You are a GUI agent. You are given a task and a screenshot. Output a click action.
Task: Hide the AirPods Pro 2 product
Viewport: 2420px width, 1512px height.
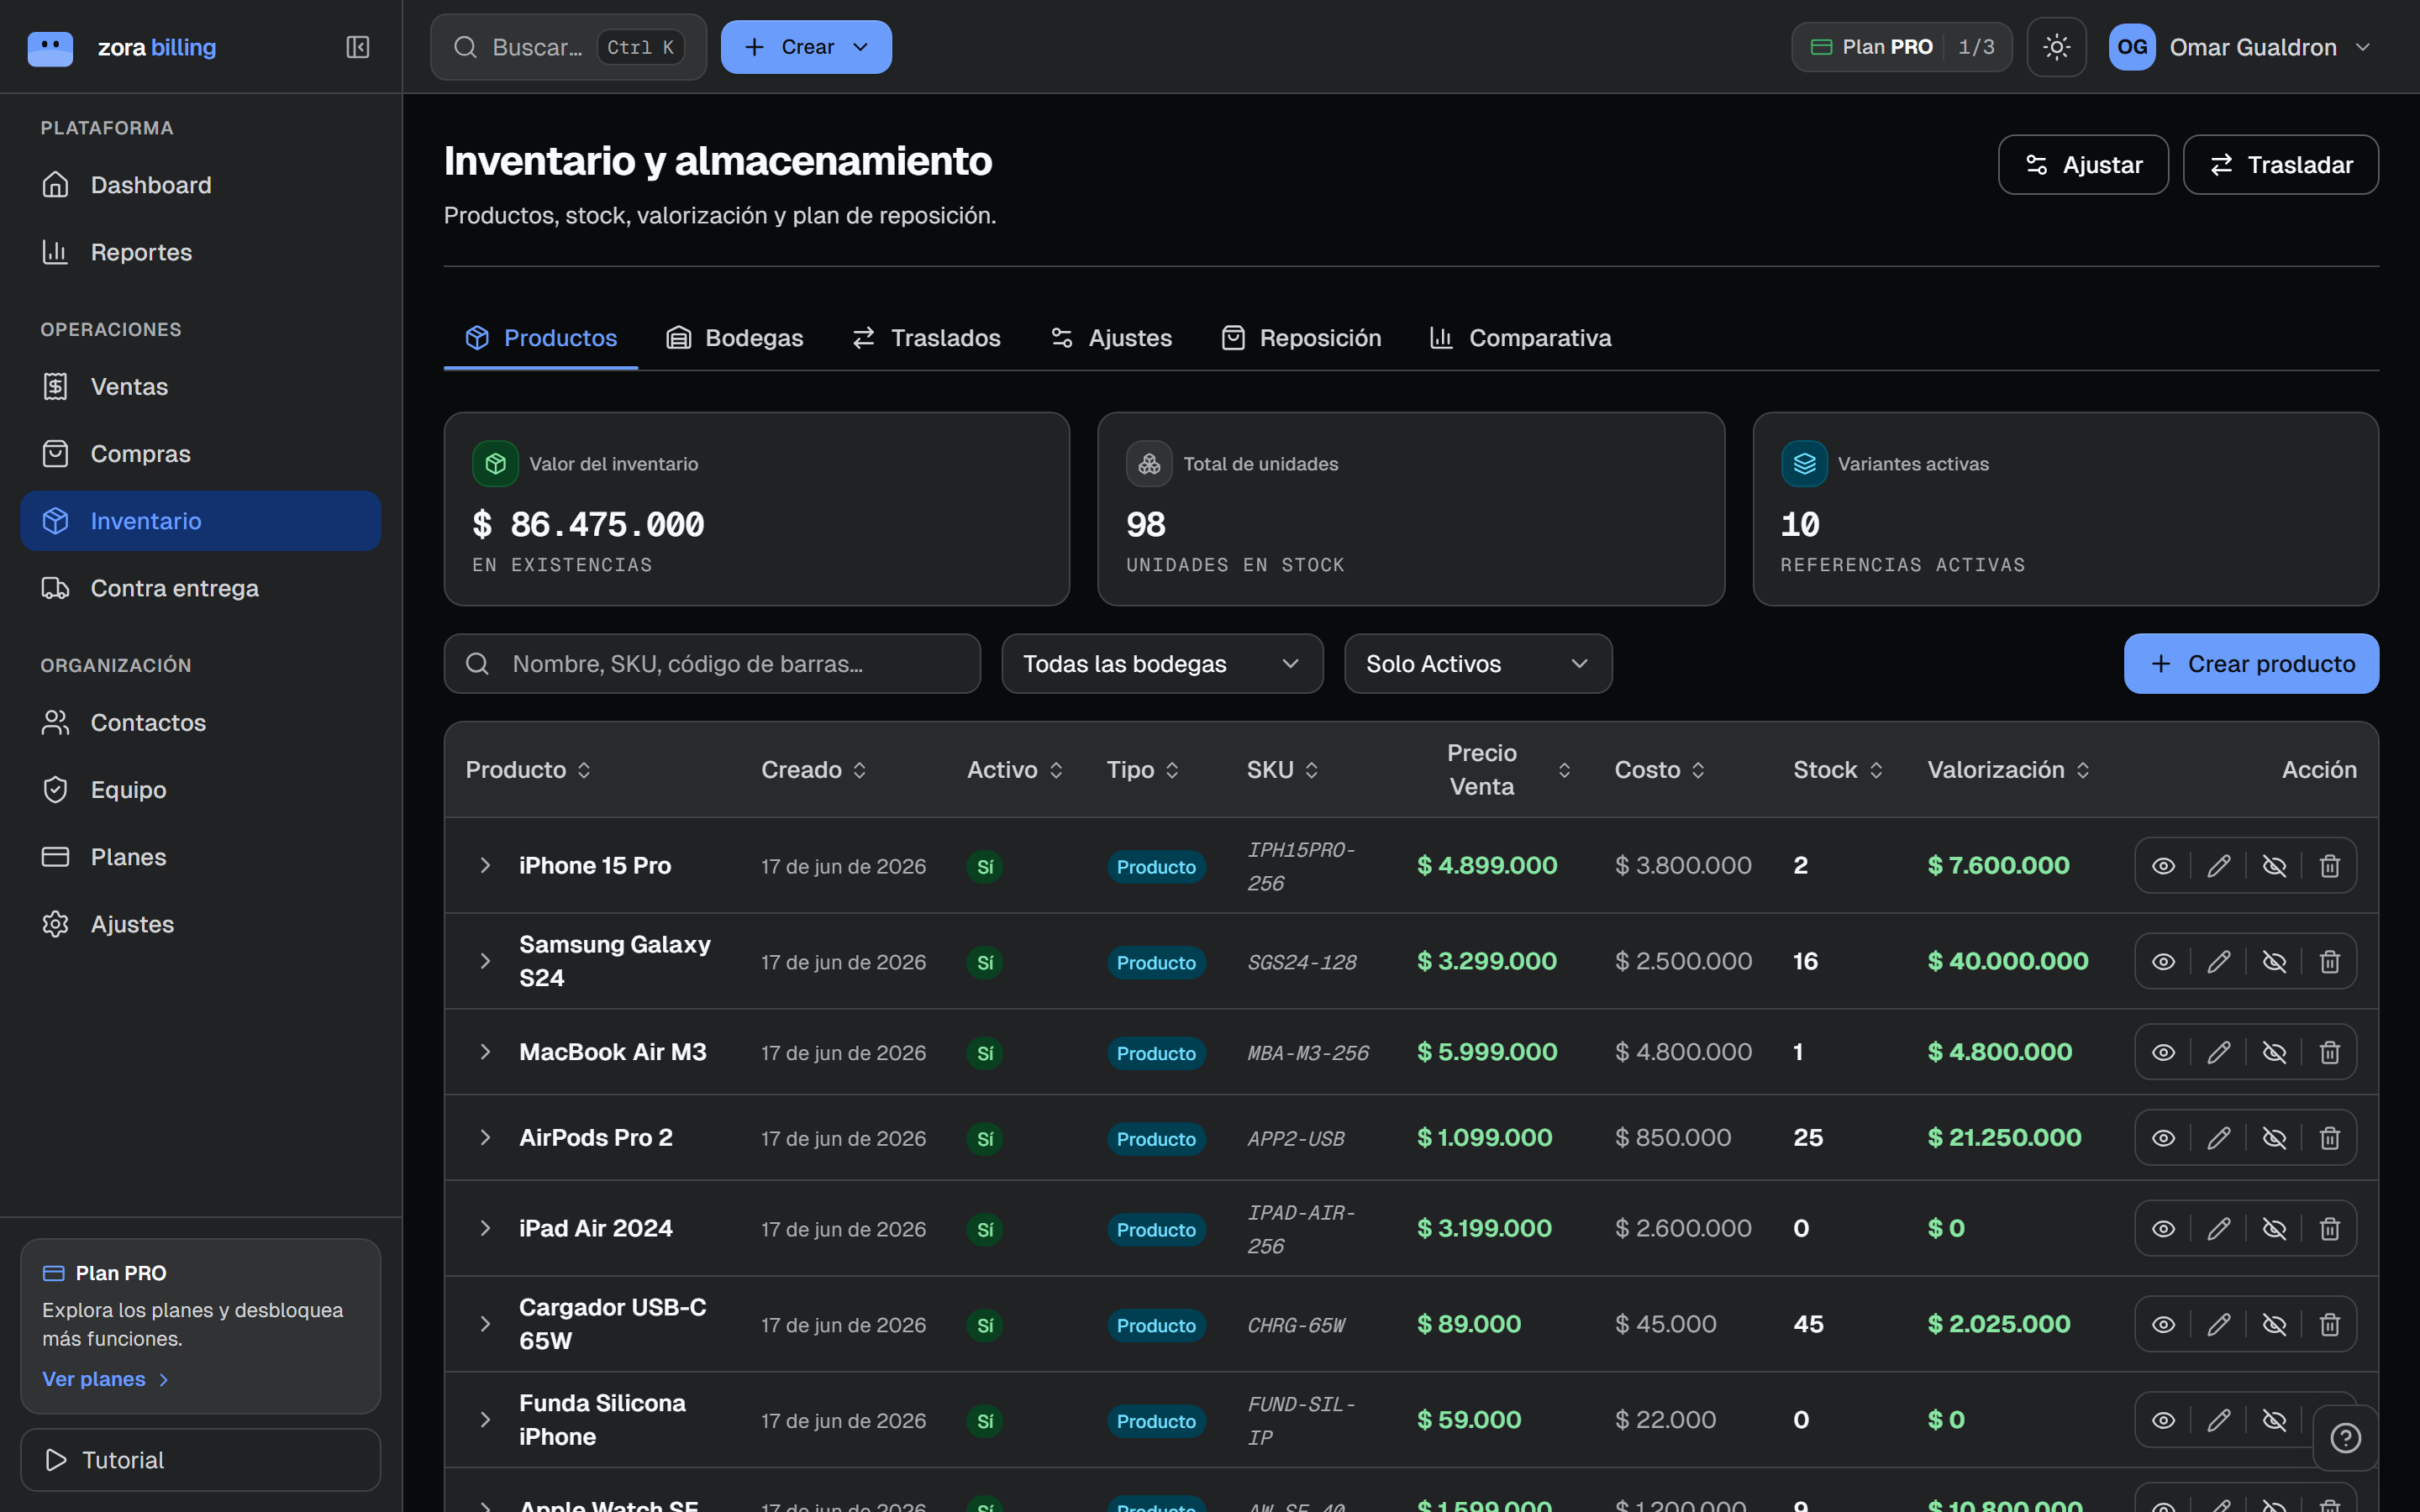pyautogui.click(x=2274, y=1138)
